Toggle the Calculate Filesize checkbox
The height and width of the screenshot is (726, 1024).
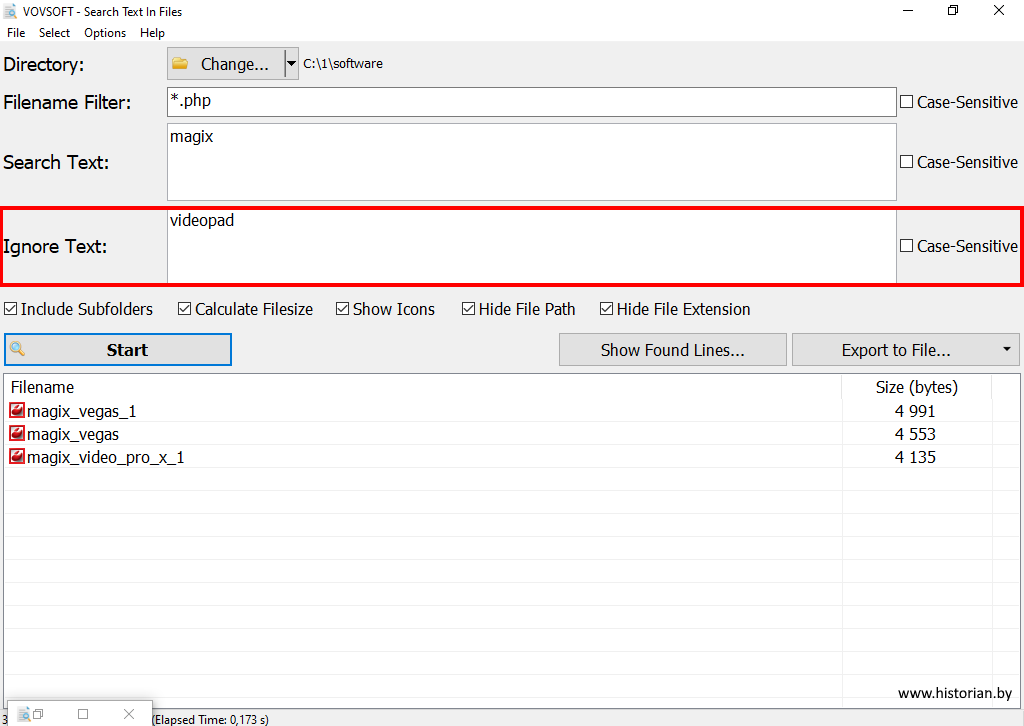click(185, 310)
